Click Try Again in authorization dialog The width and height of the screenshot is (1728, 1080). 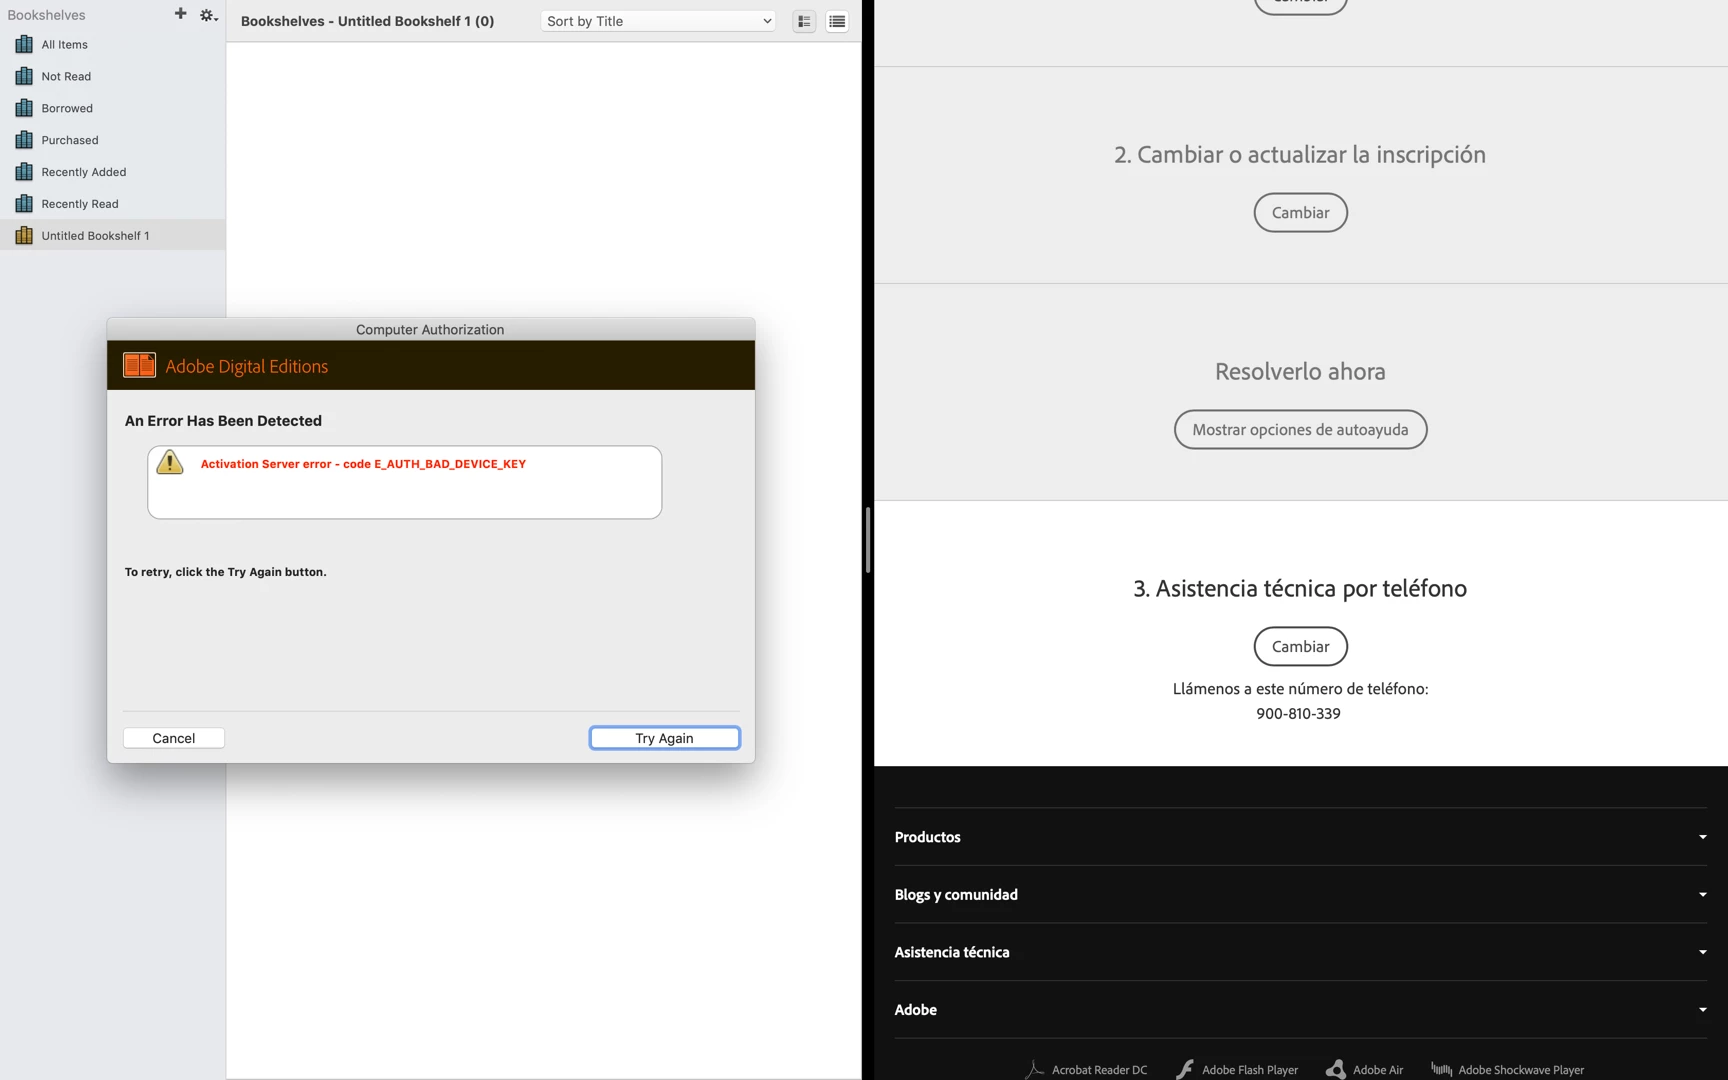(664, 738)
